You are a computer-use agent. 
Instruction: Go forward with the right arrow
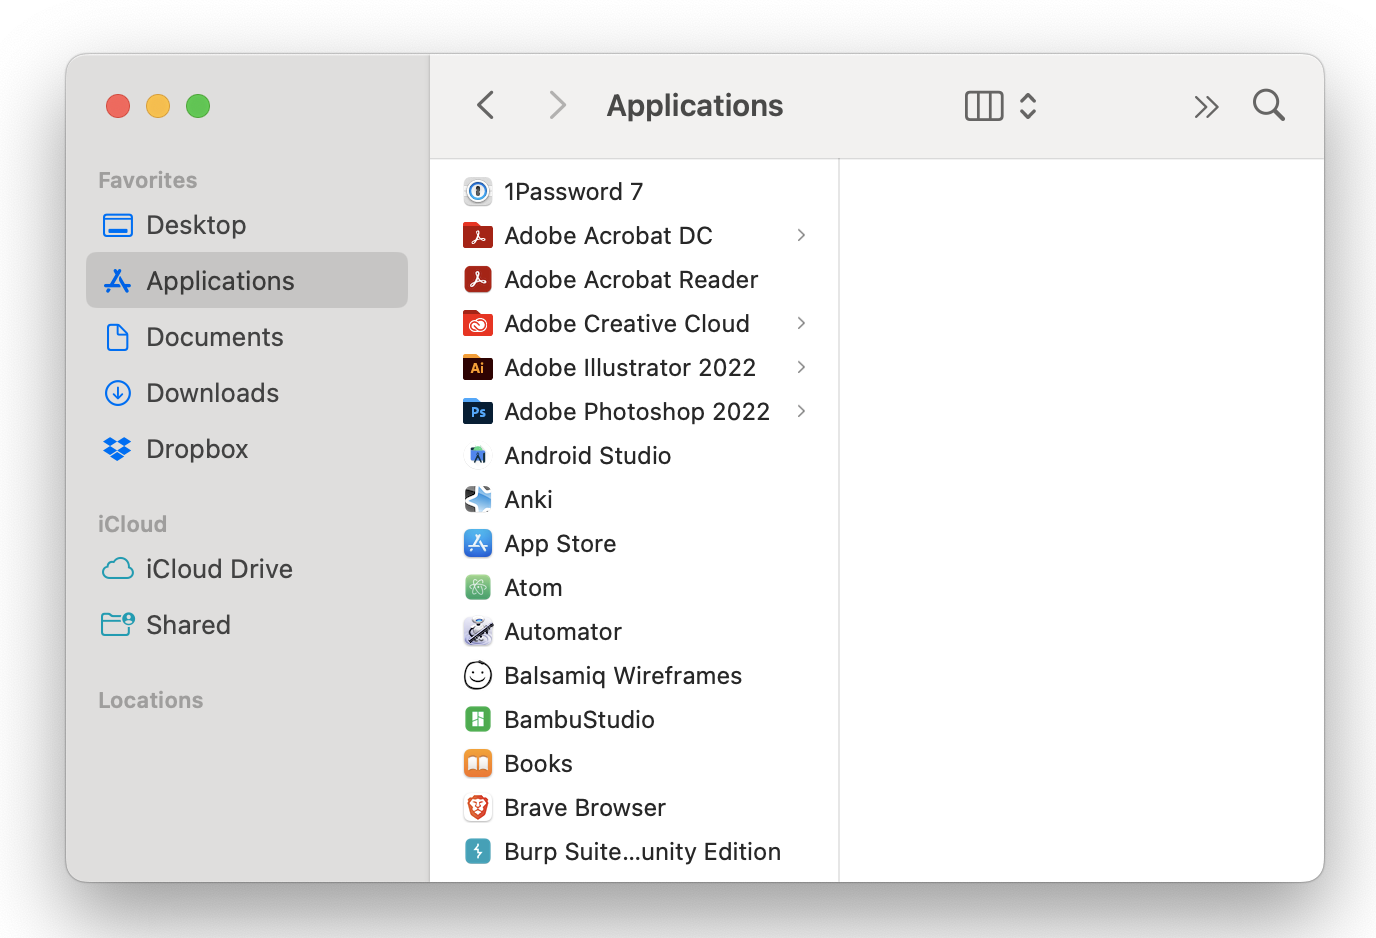pyautogui.click(x=558, y=105)
